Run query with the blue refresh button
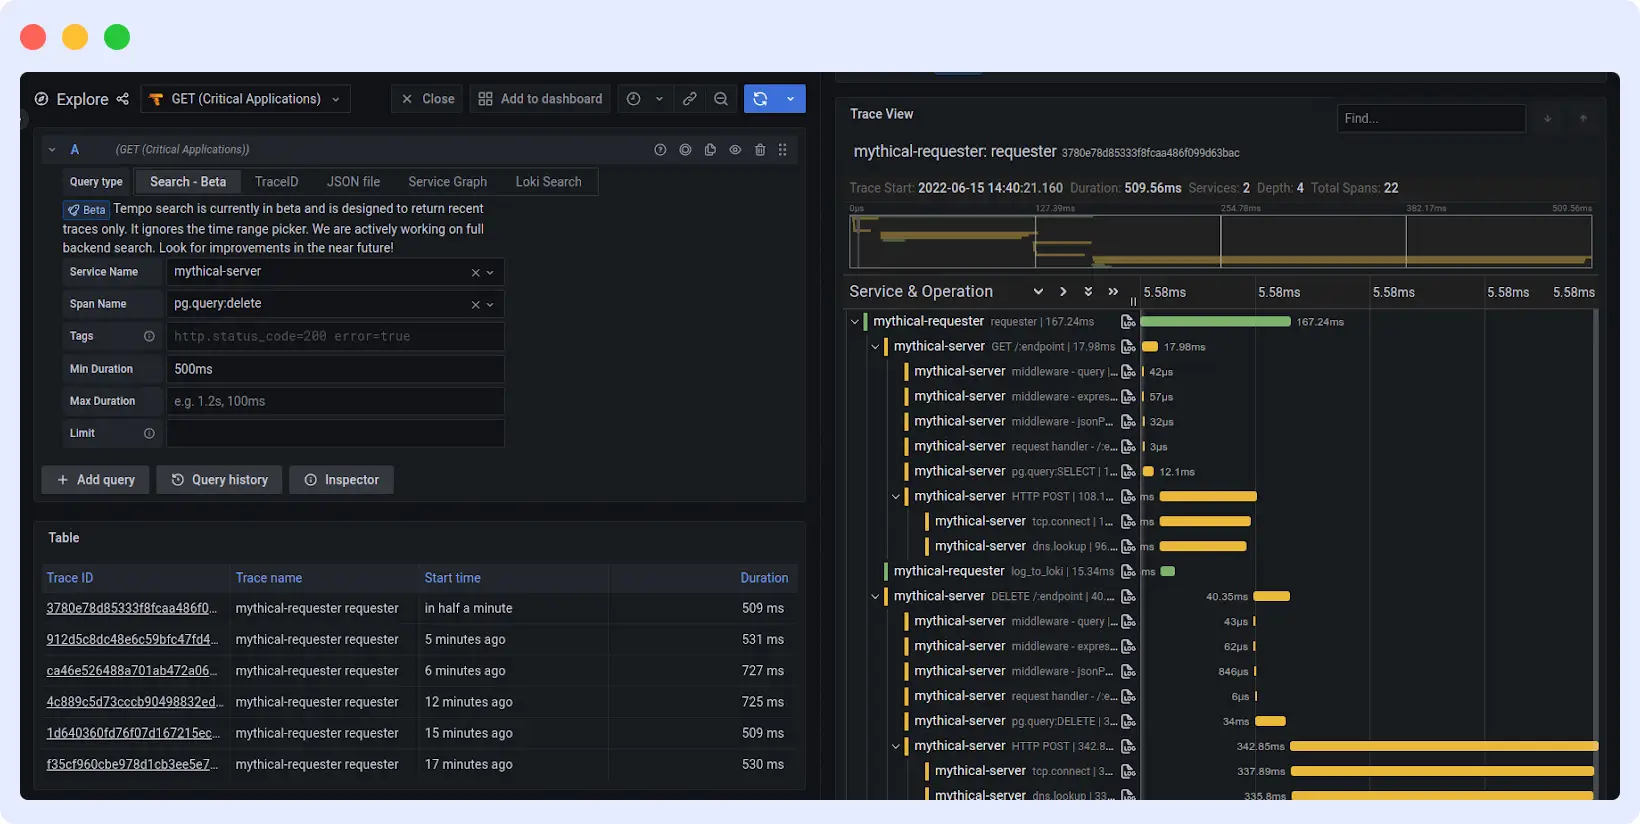 tap(760, 99)
